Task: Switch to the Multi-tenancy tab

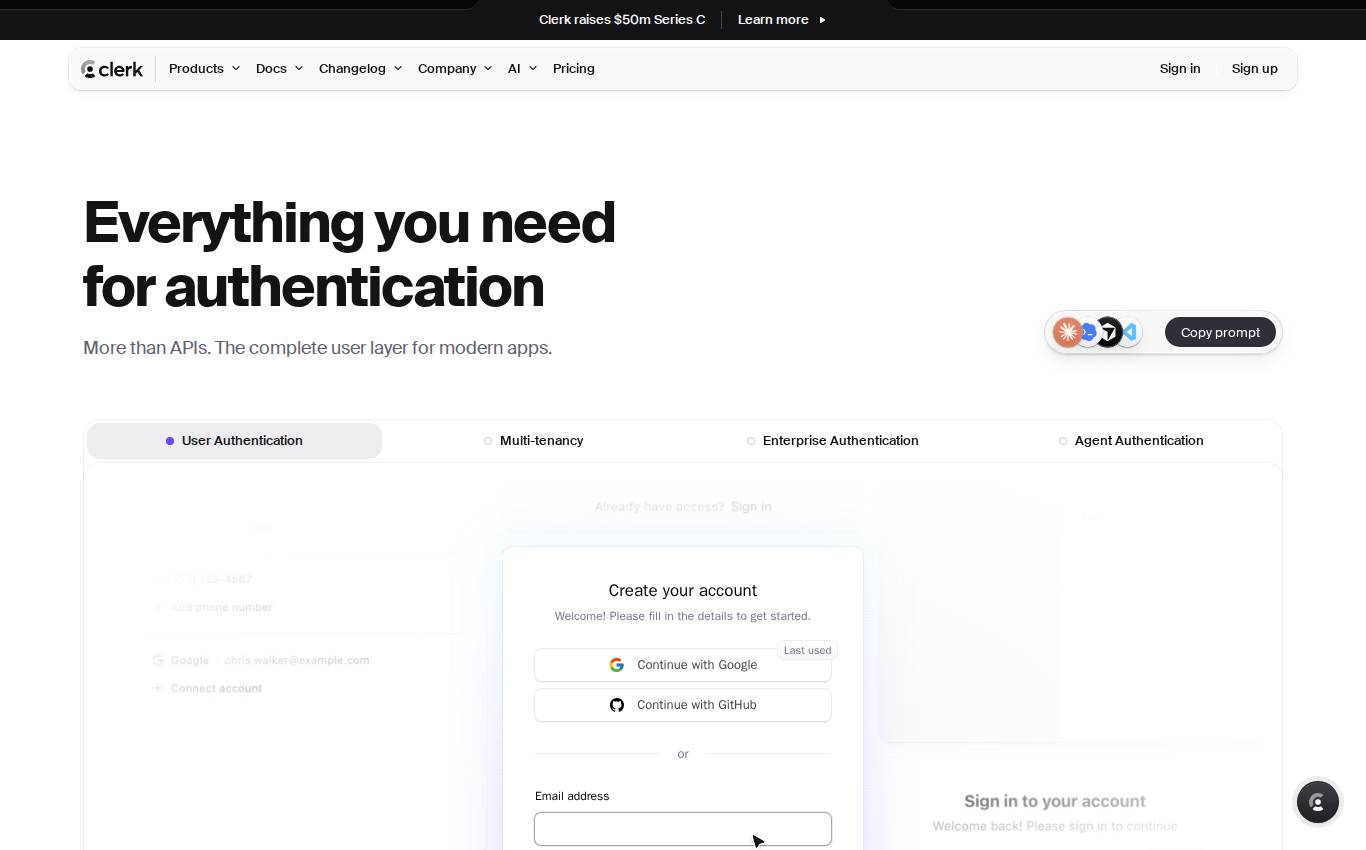Action: (x=533, y=441)
